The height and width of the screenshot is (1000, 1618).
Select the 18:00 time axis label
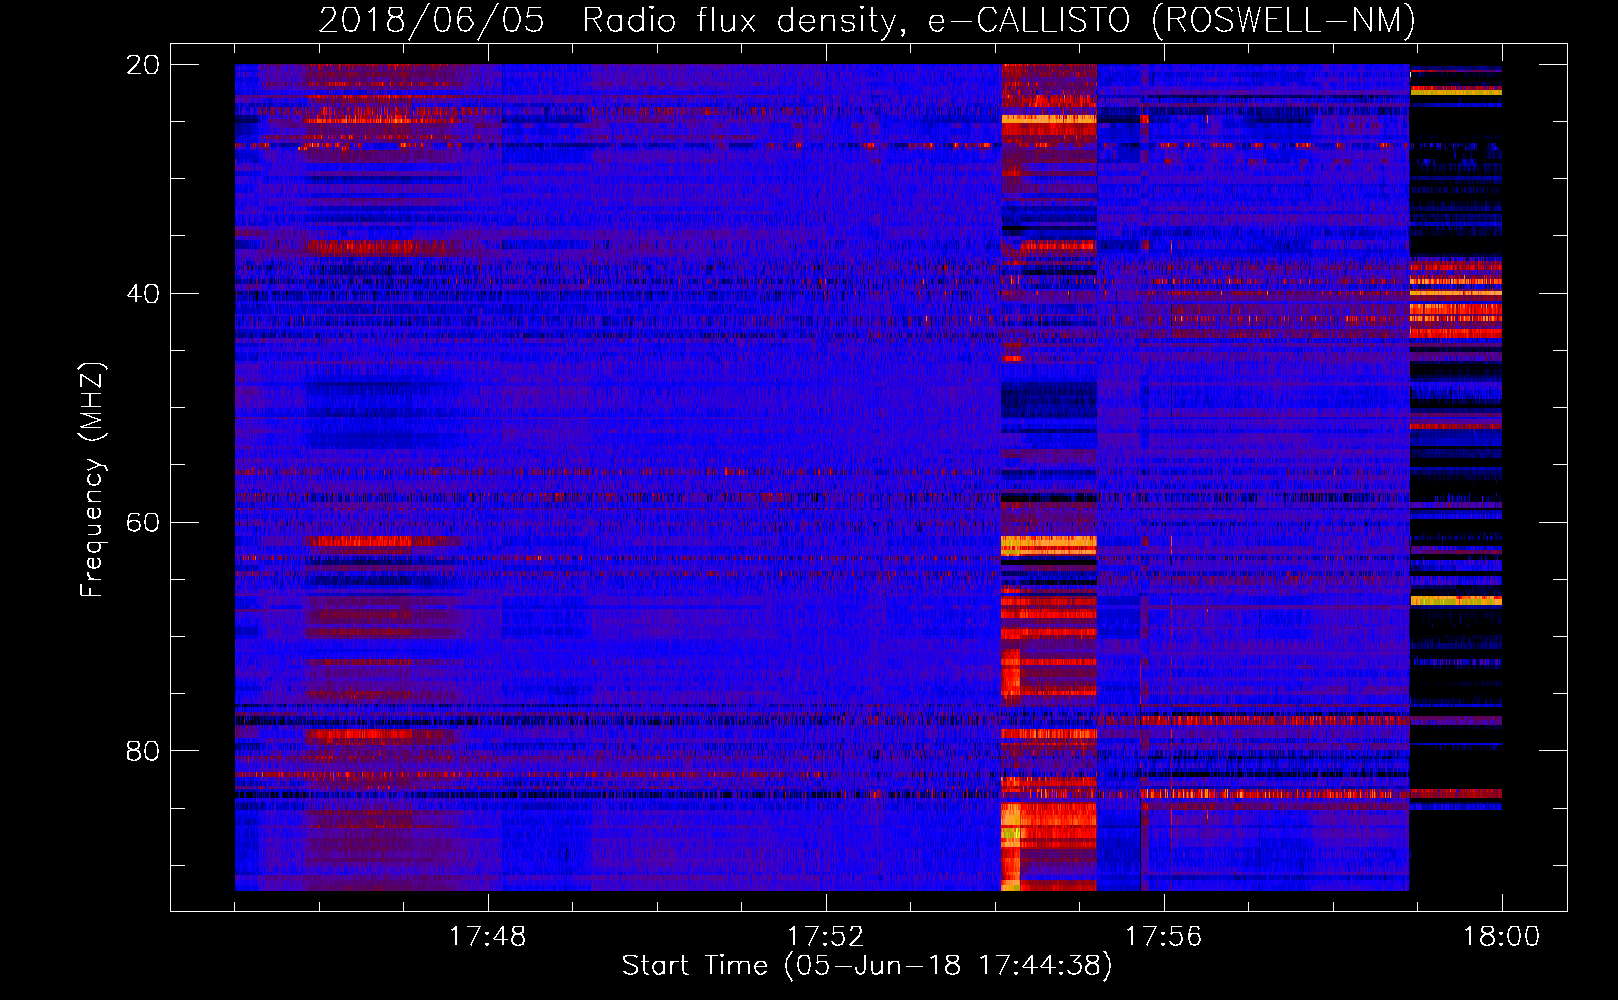tap(1502, 937)
